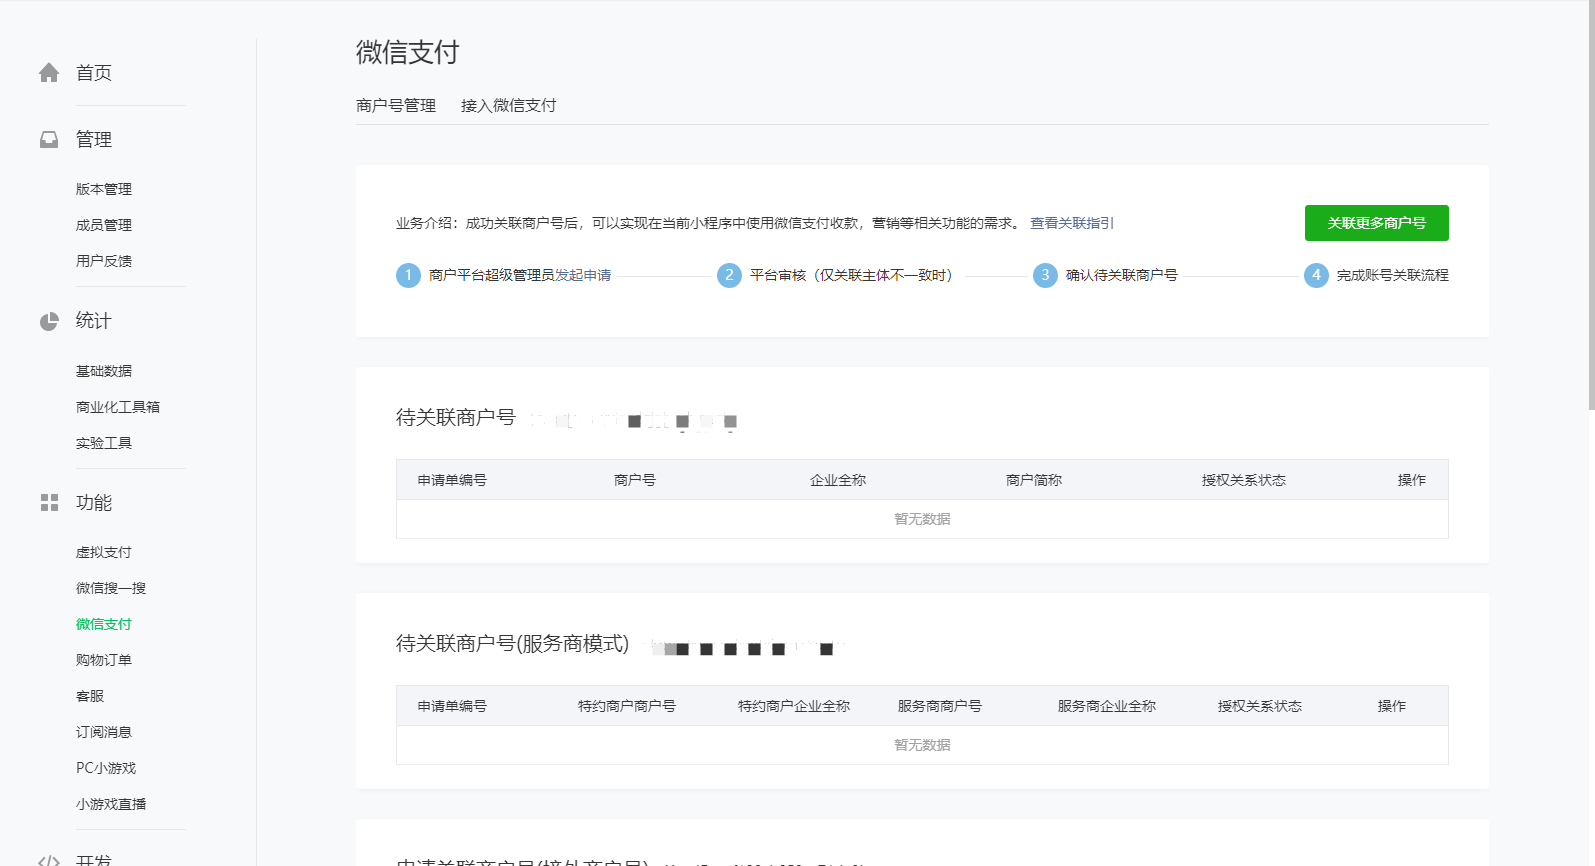This screenshot has height=866, width=1595.
Task: Click the 授权关系状态 header in 待关联商户号 table
Action: click(1244, 480)
